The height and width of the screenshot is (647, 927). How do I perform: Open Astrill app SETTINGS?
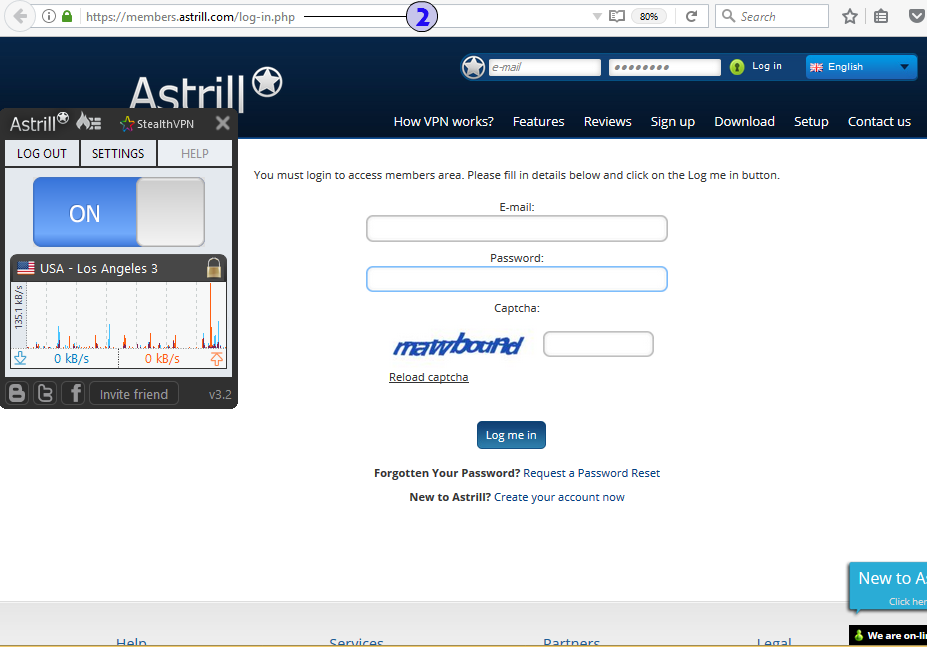[118, 154]
